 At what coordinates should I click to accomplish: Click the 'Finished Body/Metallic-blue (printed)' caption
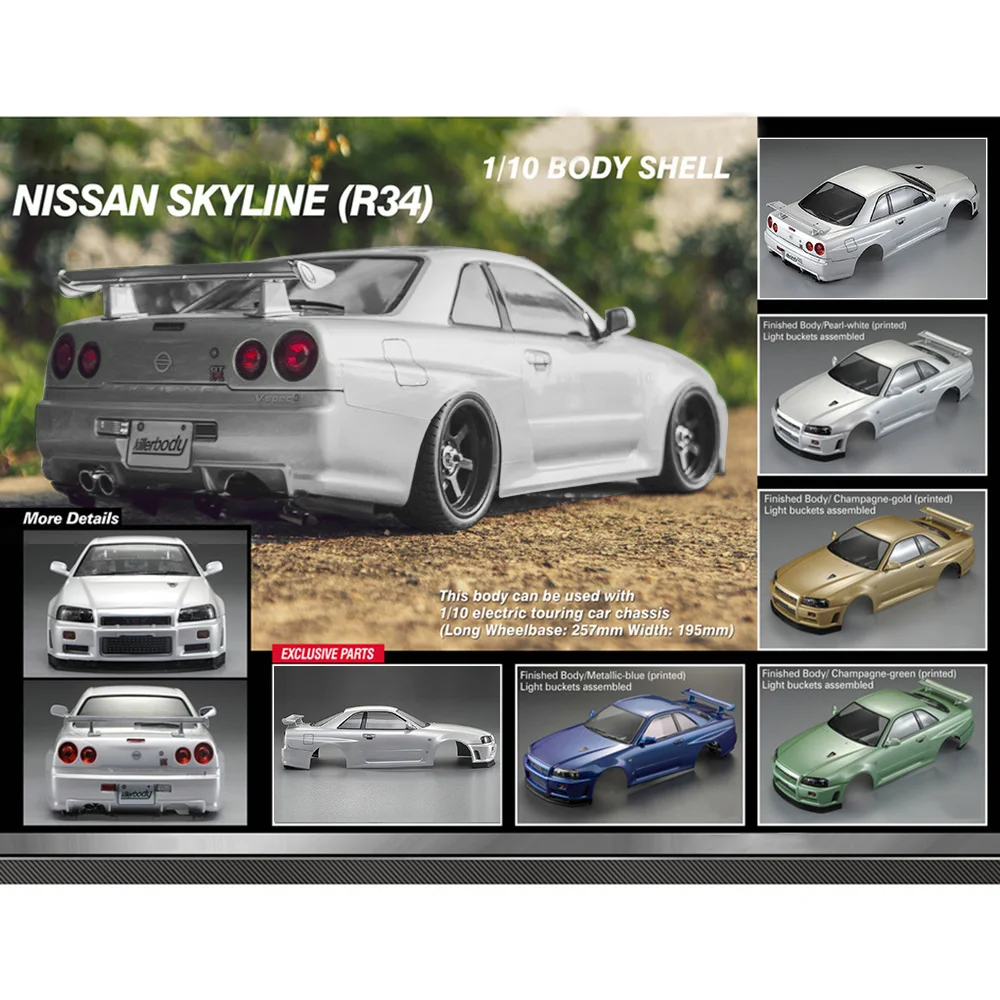(x=603, y=675)
